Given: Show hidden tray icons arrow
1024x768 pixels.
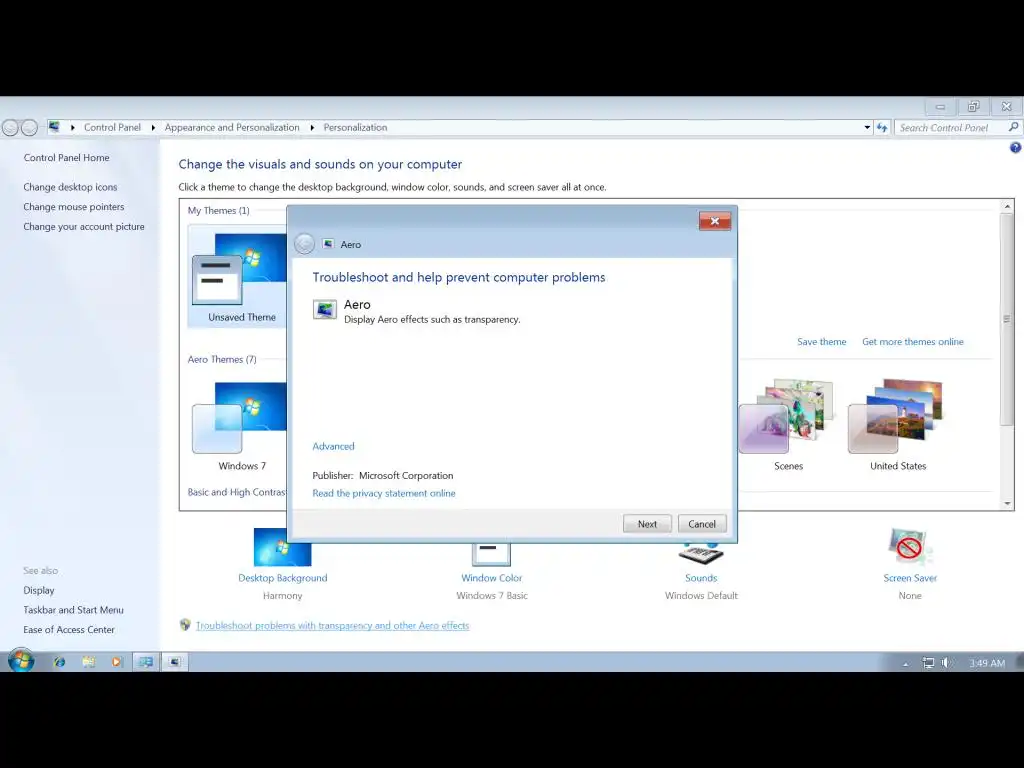Looking at the screenshot, I should click(x=905, y=664).
